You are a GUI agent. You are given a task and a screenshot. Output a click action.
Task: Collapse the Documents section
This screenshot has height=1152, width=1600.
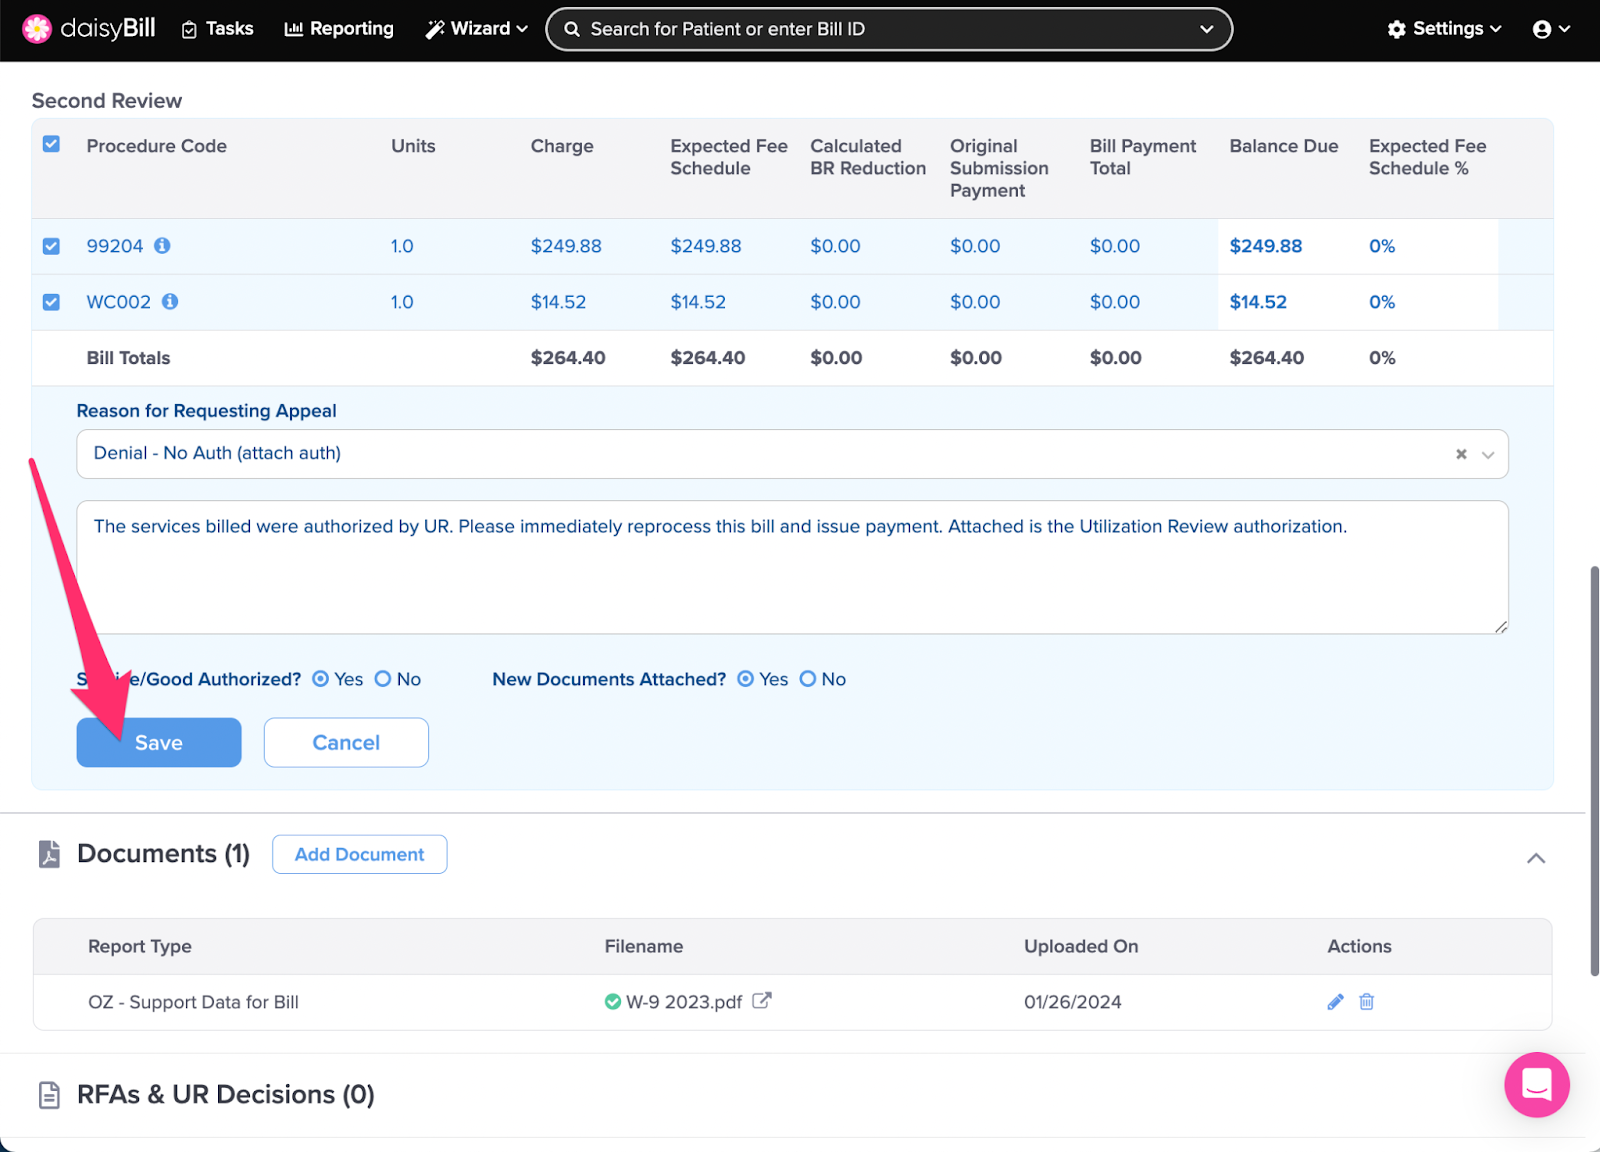point(1536,858)
